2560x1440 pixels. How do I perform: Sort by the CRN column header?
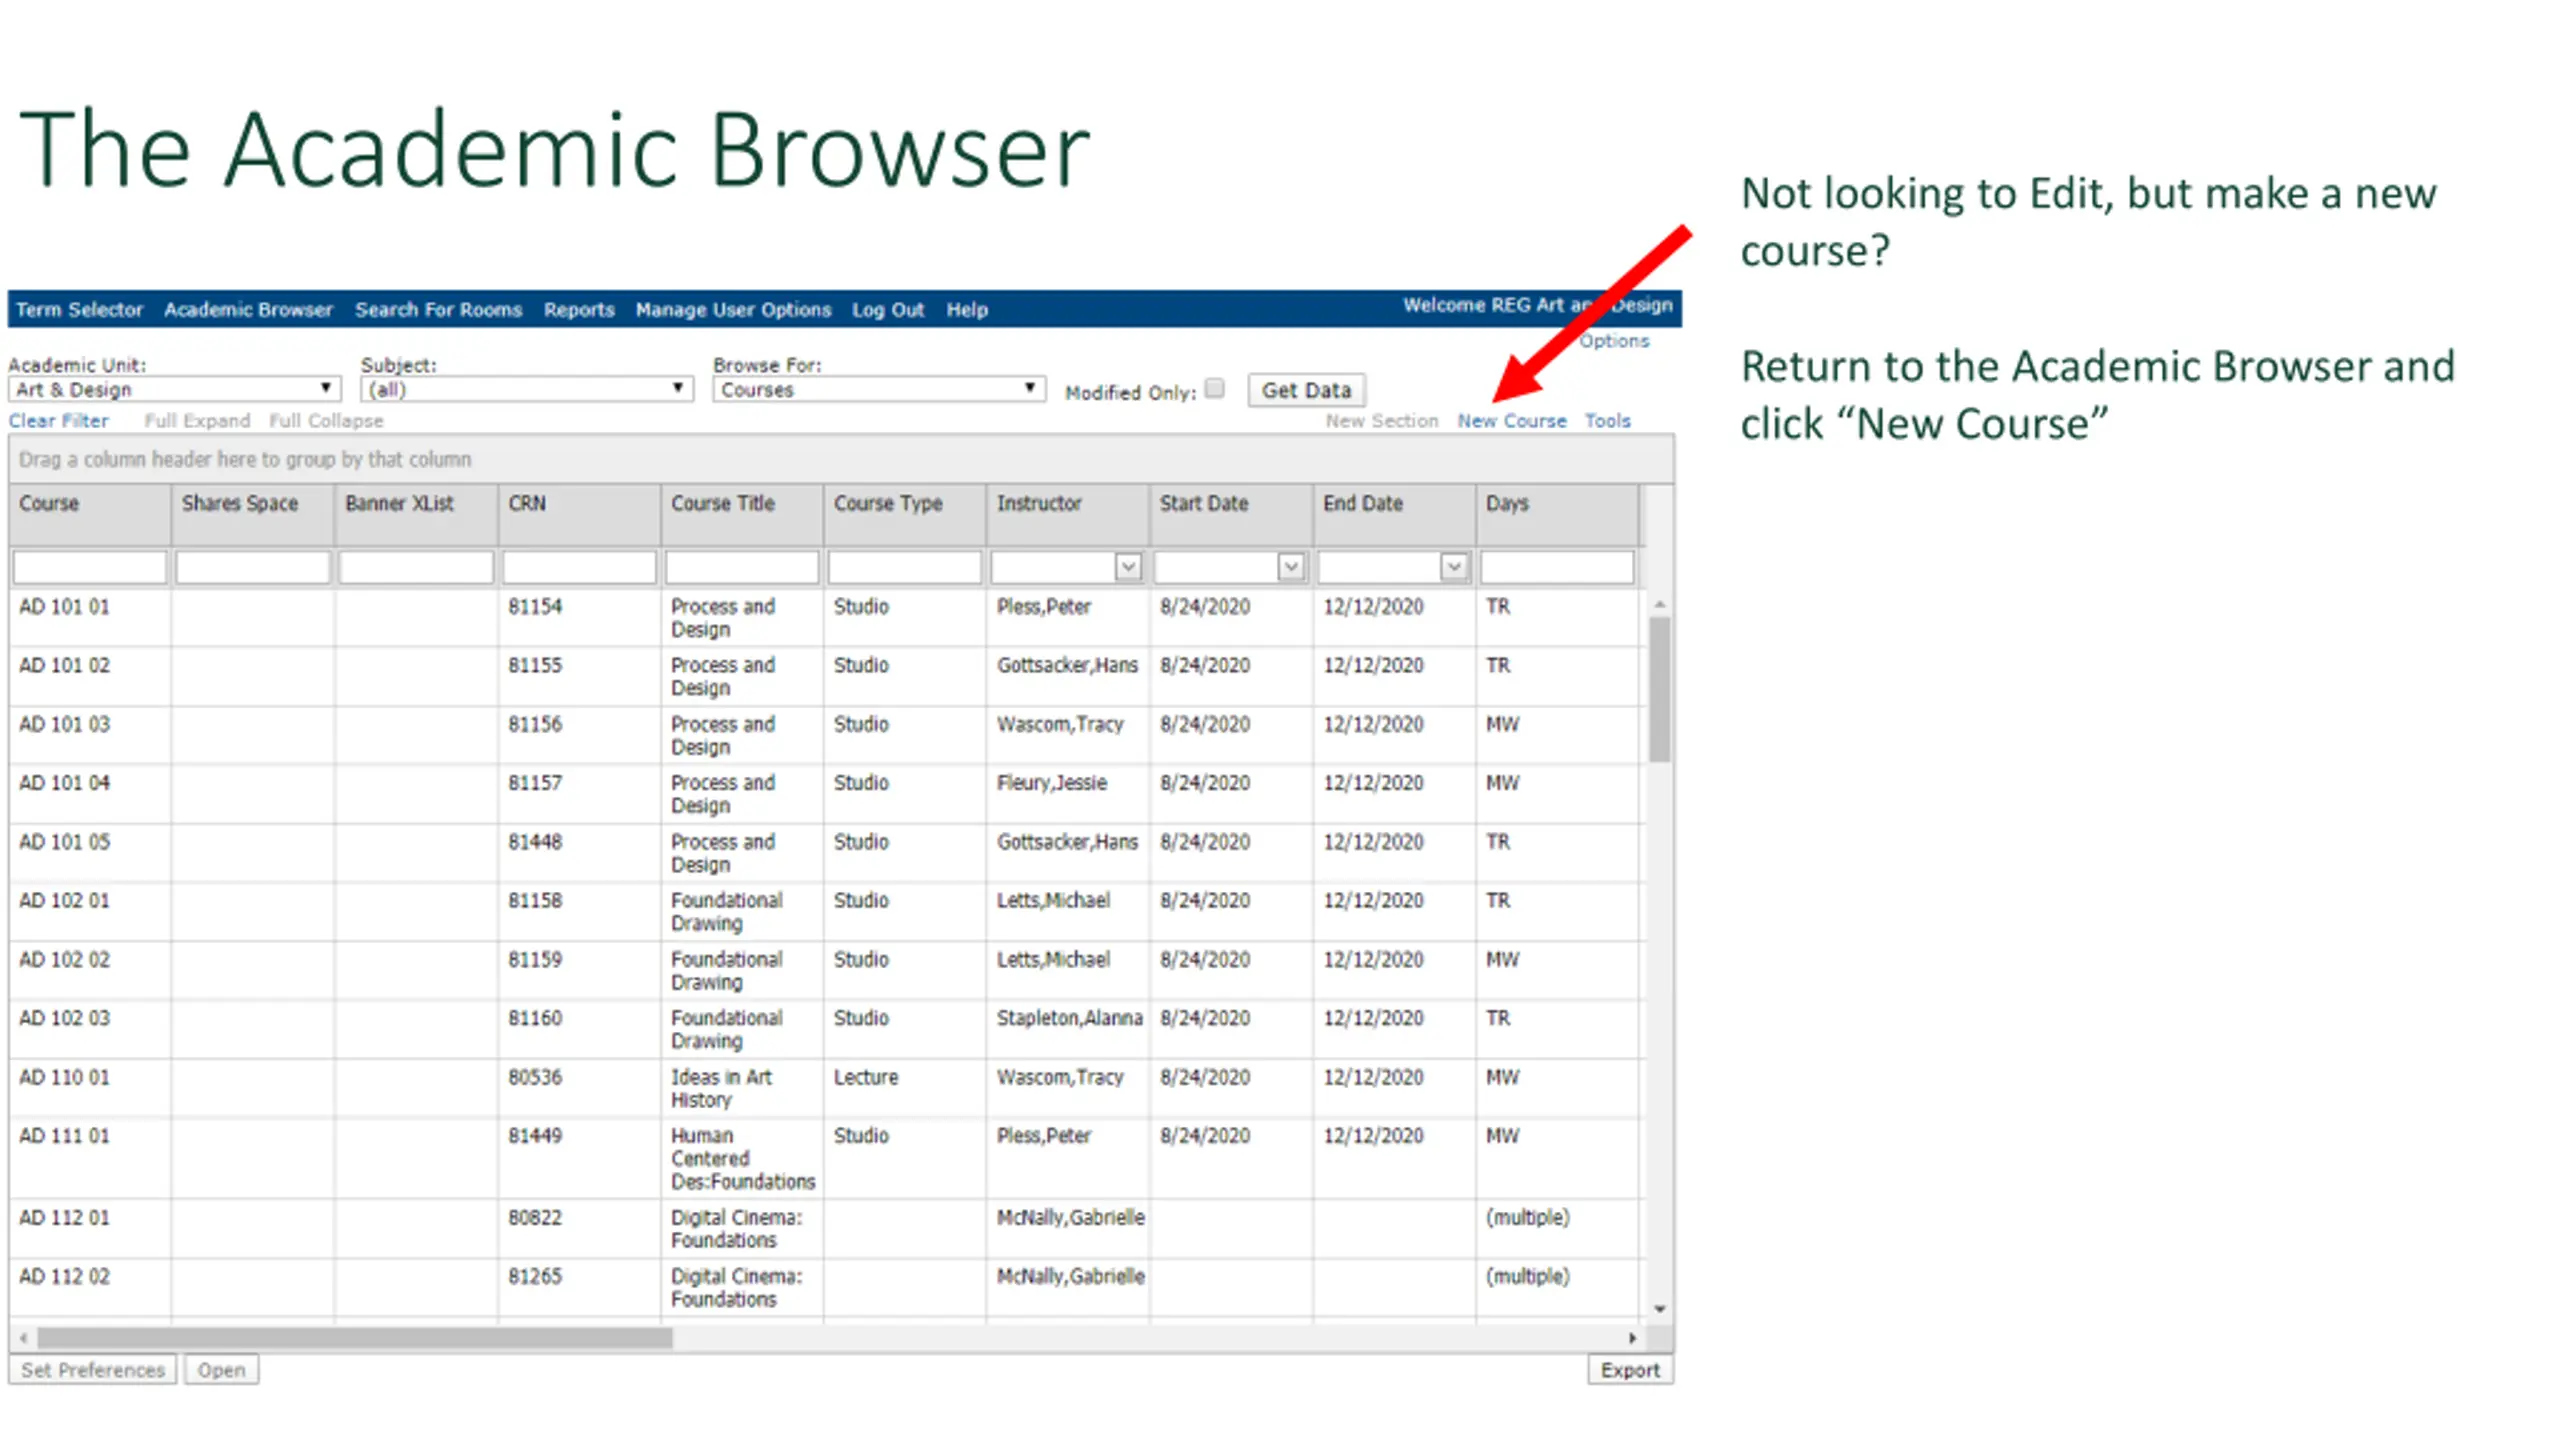[x=579, y=514]
